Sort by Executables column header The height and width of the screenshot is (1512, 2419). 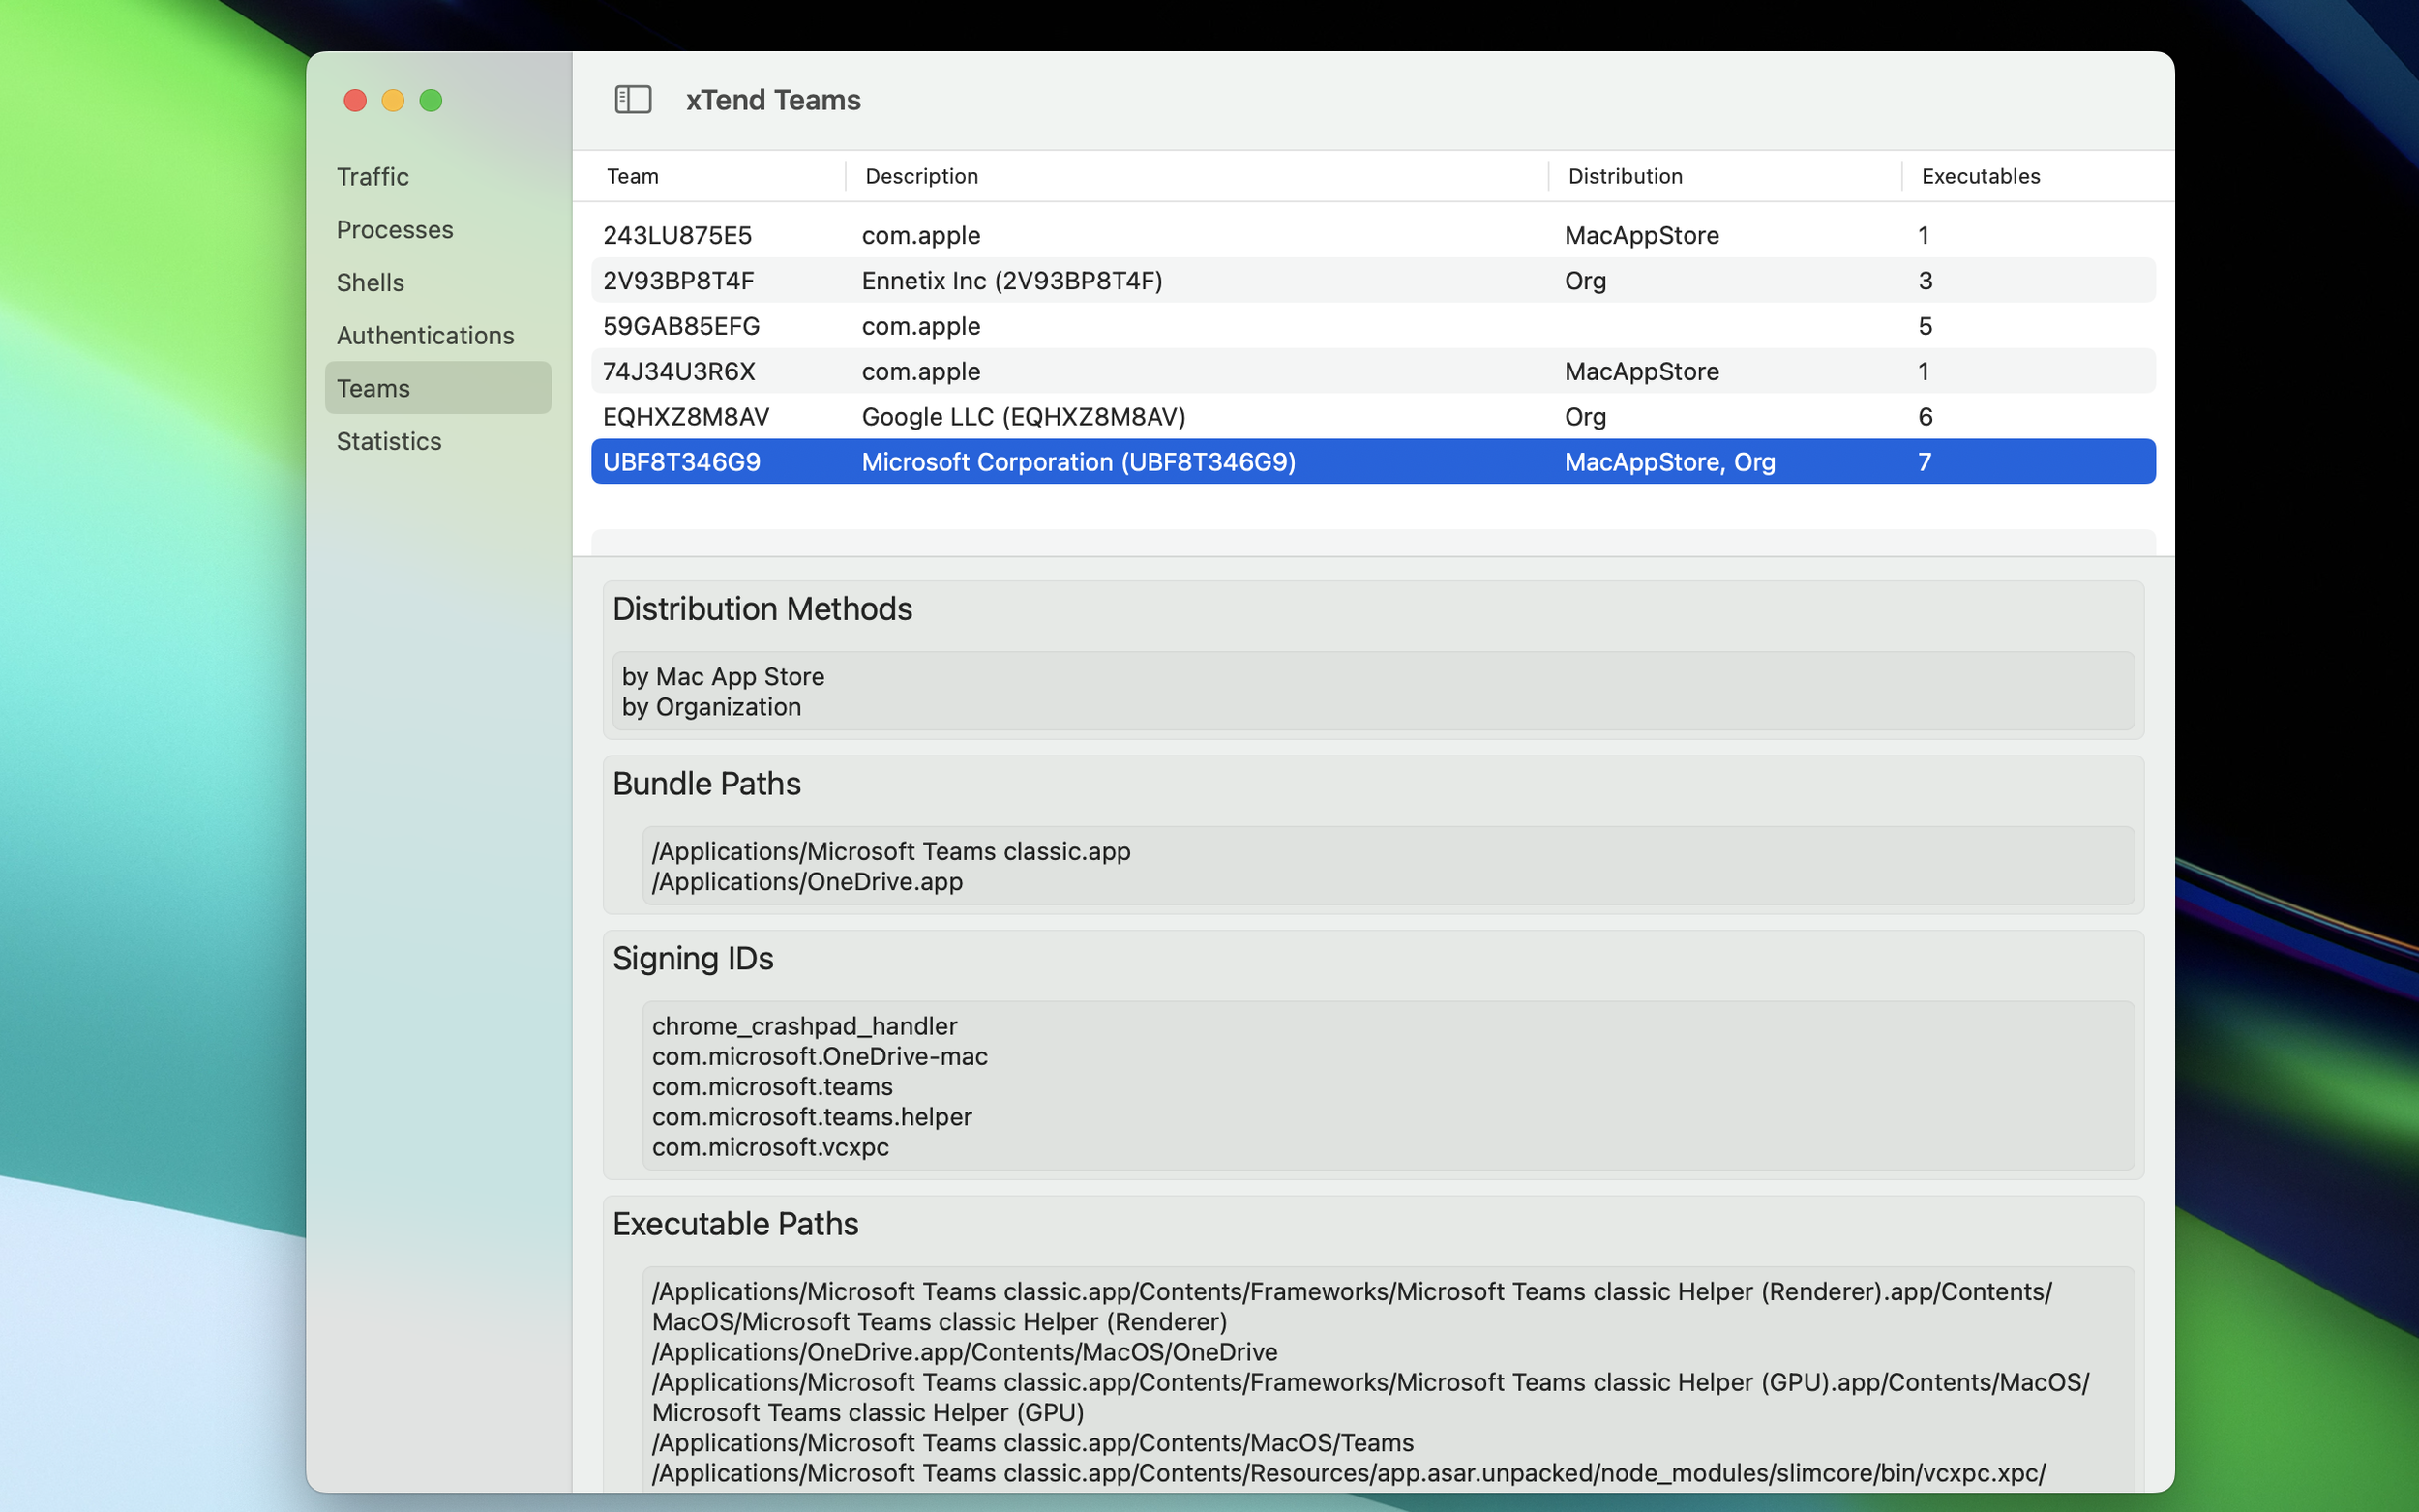click(x=1980, y=176)
